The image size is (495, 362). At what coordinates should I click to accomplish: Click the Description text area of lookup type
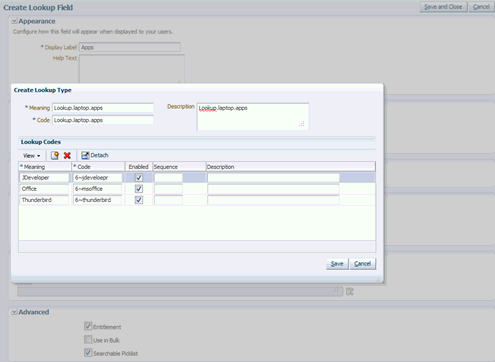click(253, 116)
